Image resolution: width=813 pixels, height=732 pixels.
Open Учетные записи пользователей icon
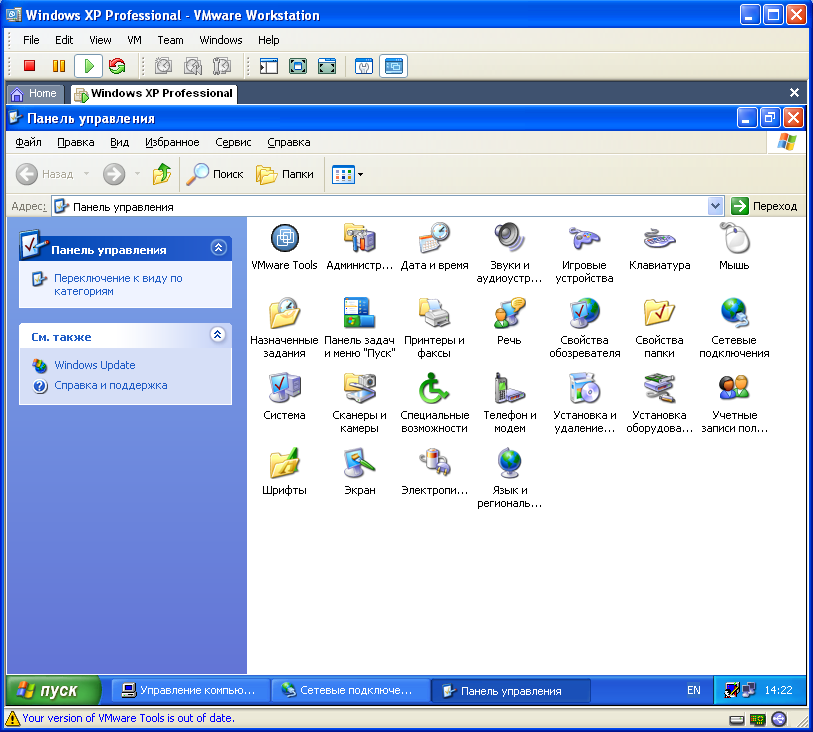click(734, 403)
